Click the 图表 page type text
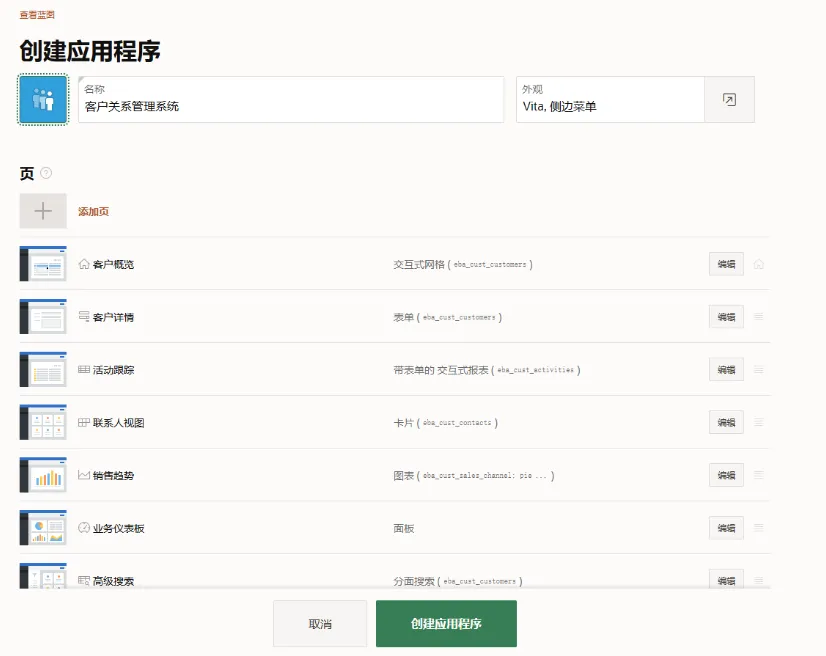Viewport: 826px width, 656px height. [404, 475]
